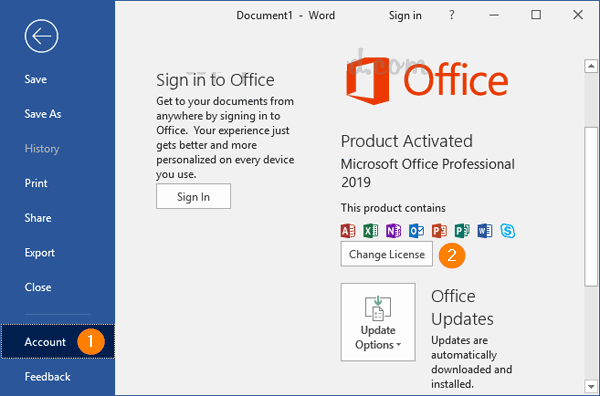Click the scrollbar down arrow
The image size is (600, 396).
click(x=591, y=386)
